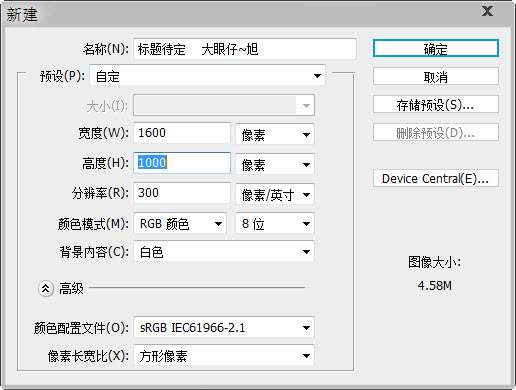
Task: Click the 名称(N) name input field
Action: click(x=245, y=49)
